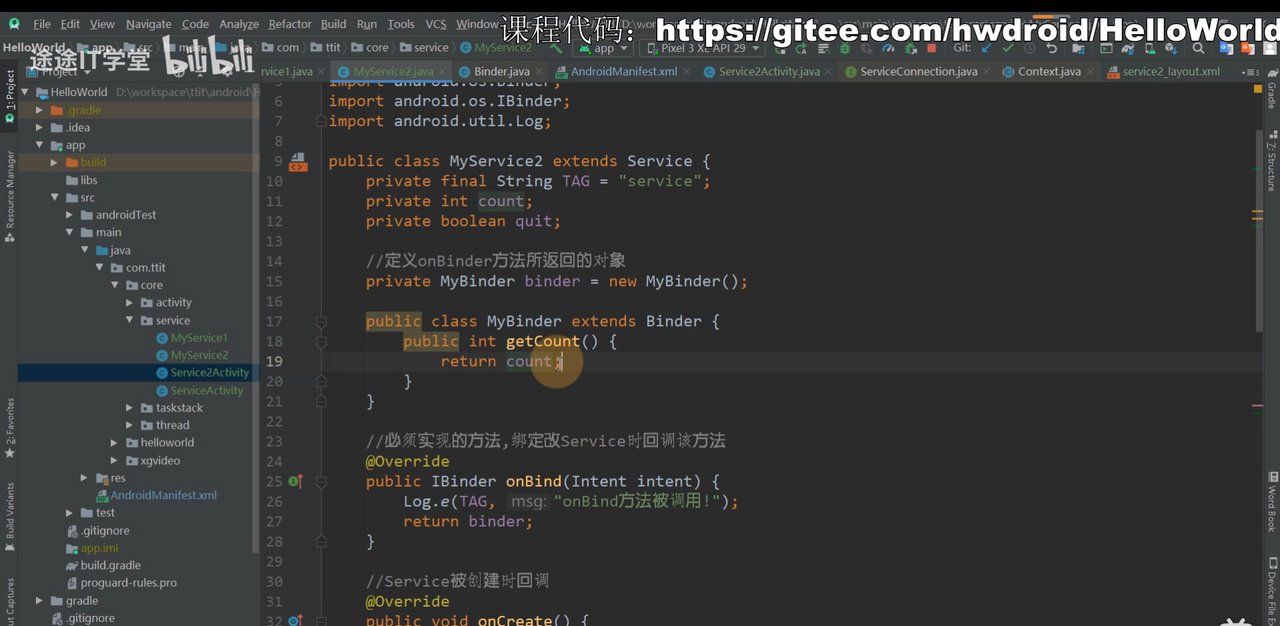Open the Pixel 3 XL API 29 device dropdown
Image resolution: width=1280 pixels, height=626 pixels.
click(703, 48)
